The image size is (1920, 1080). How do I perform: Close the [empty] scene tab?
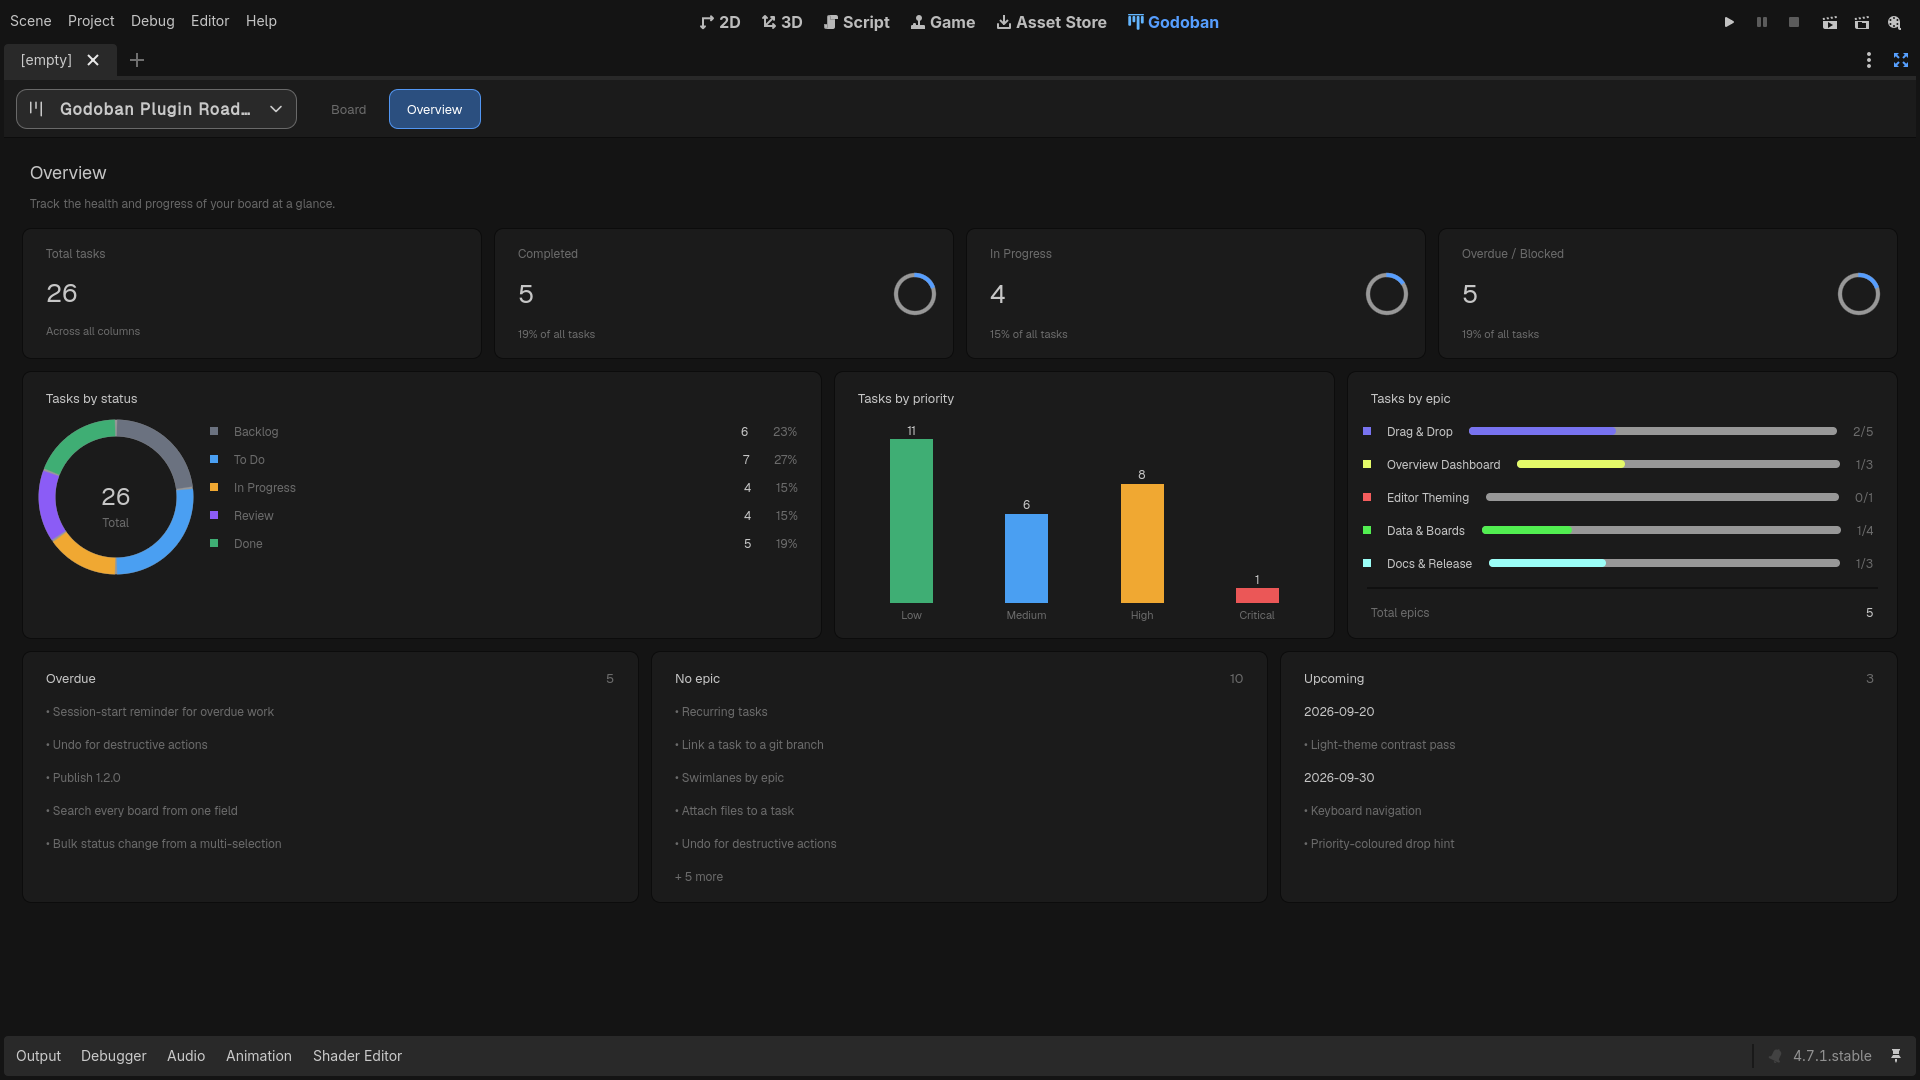pos(93,60)
